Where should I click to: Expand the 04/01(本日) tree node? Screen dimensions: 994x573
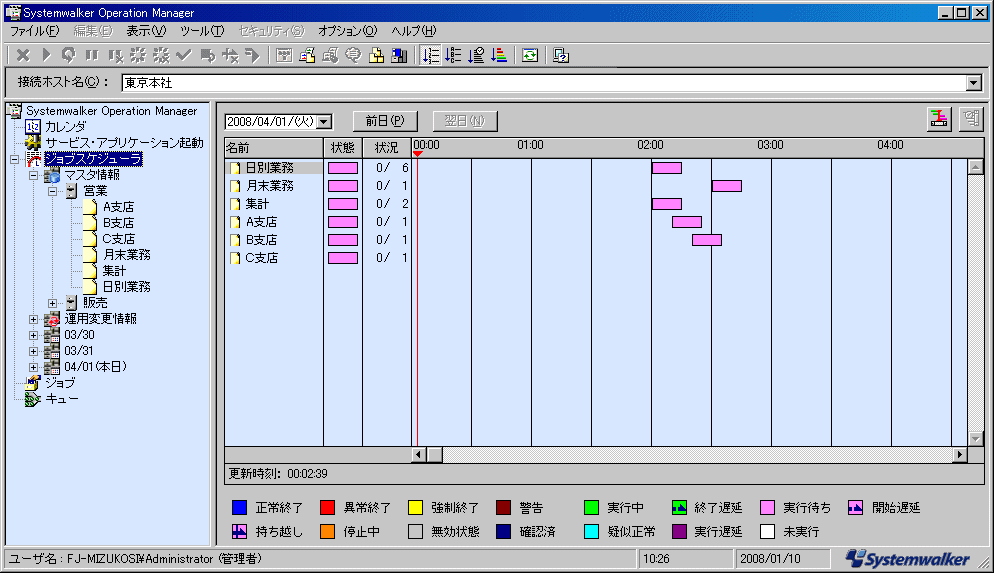point(34,367)
